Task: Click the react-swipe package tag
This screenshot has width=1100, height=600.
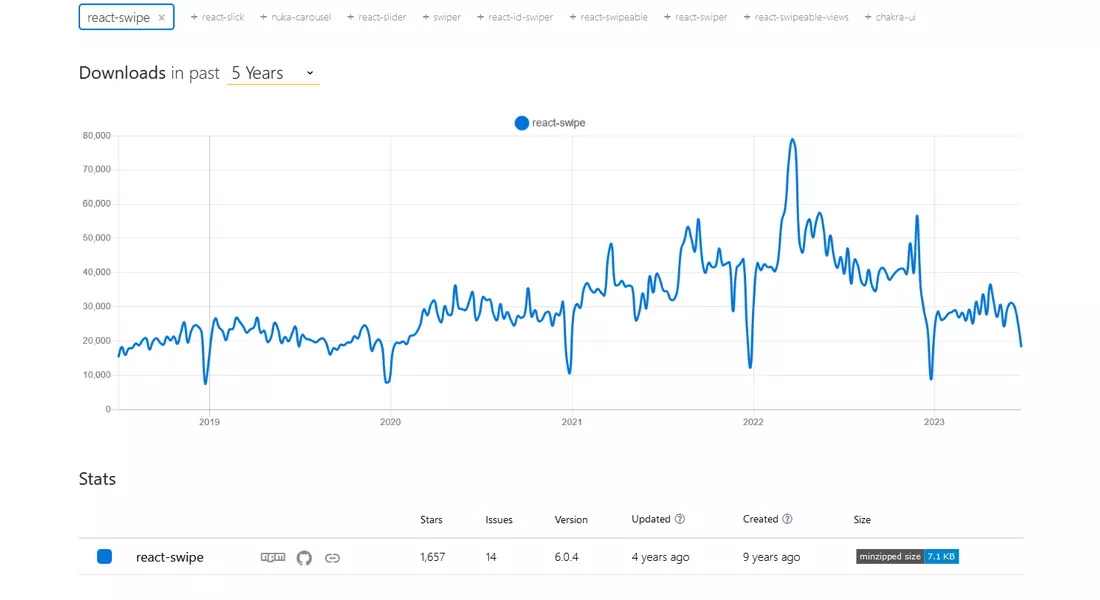Action: (x=126, y=18)
